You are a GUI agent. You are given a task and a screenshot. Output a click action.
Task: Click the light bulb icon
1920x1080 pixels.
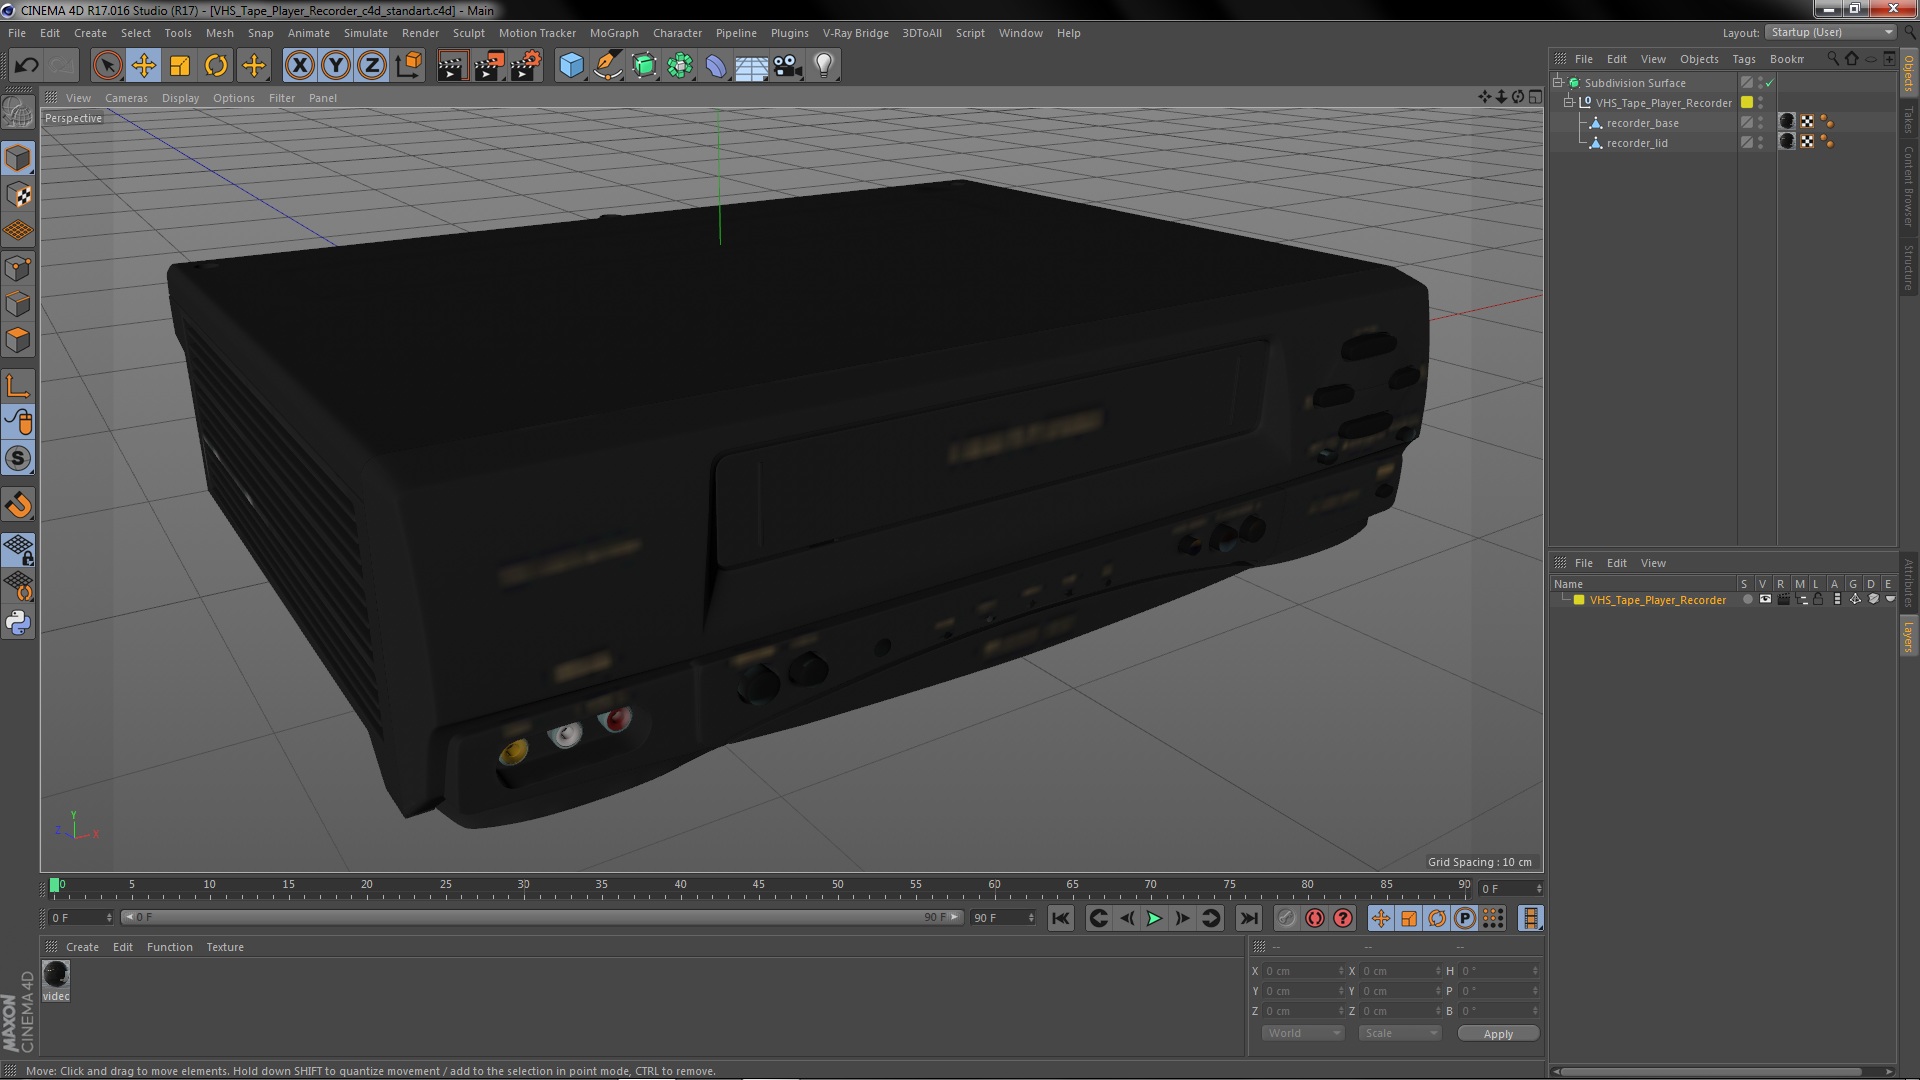[x=823, y=66]
